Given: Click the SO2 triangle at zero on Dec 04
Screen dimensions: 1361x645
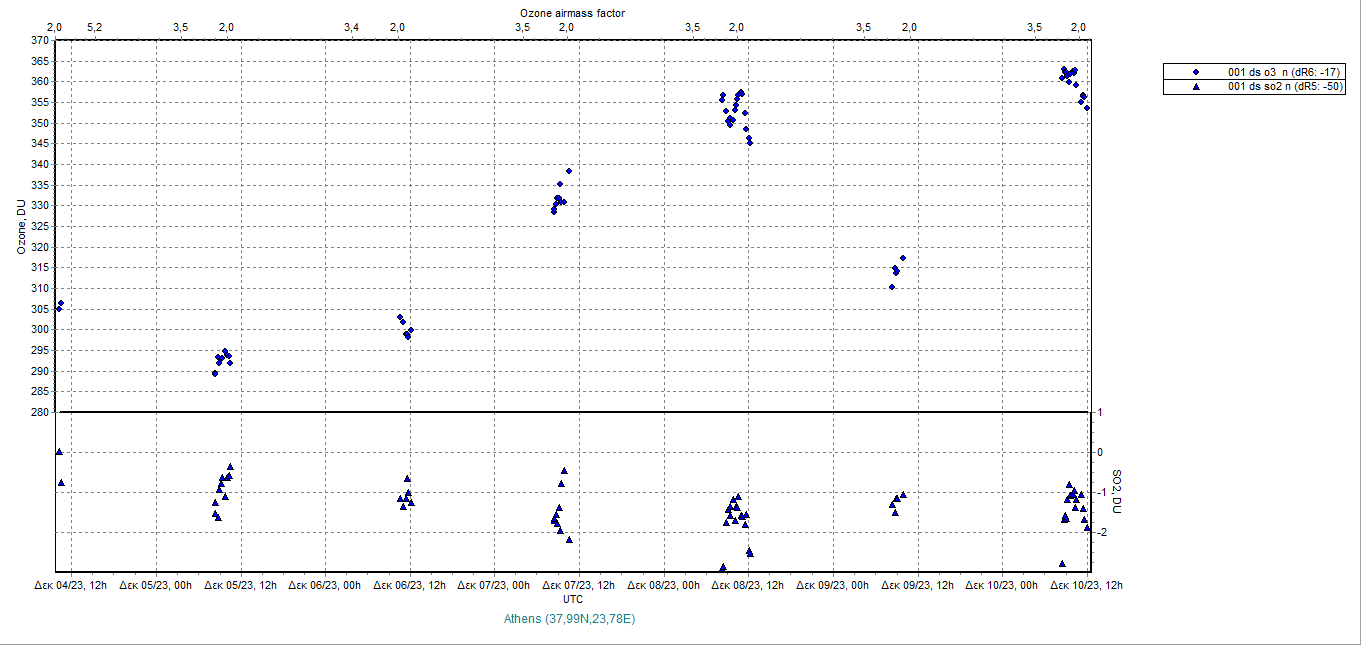Looking at the screenshot, I should click(x=59, y=452).
